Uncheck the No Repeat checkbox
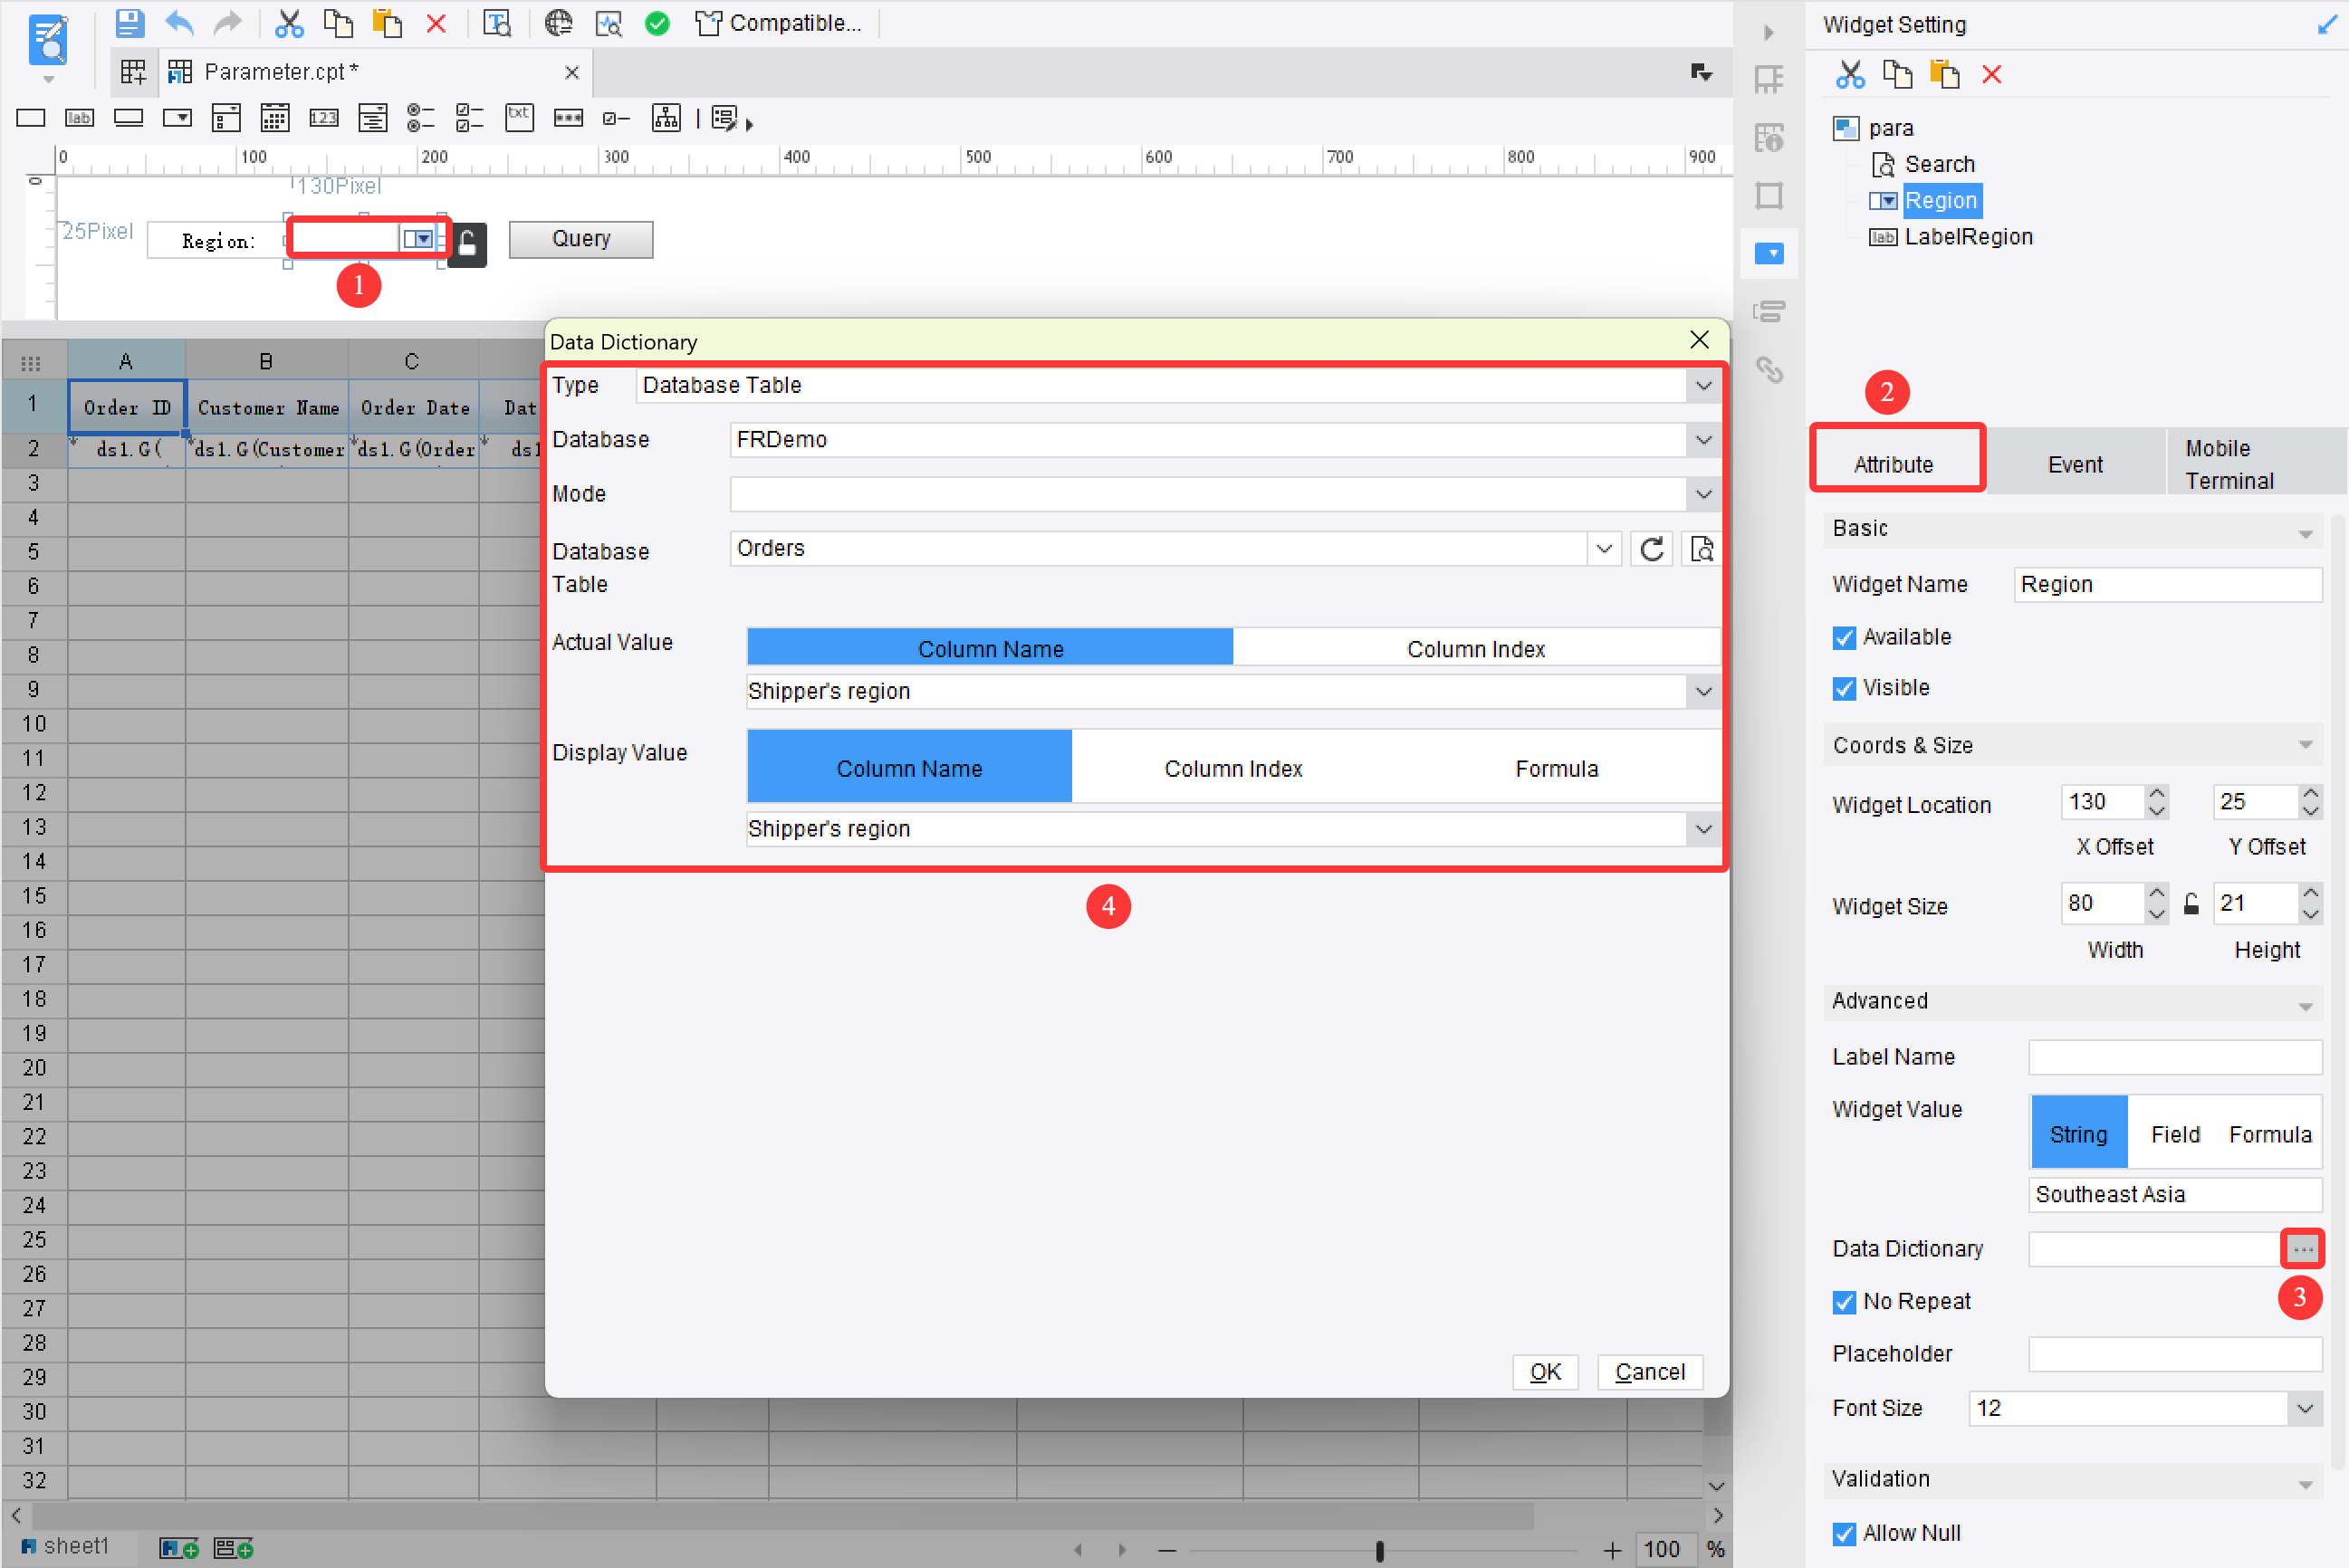The width and height of the screenshot is (2349, 1568). click(x=1844, y=1301)
